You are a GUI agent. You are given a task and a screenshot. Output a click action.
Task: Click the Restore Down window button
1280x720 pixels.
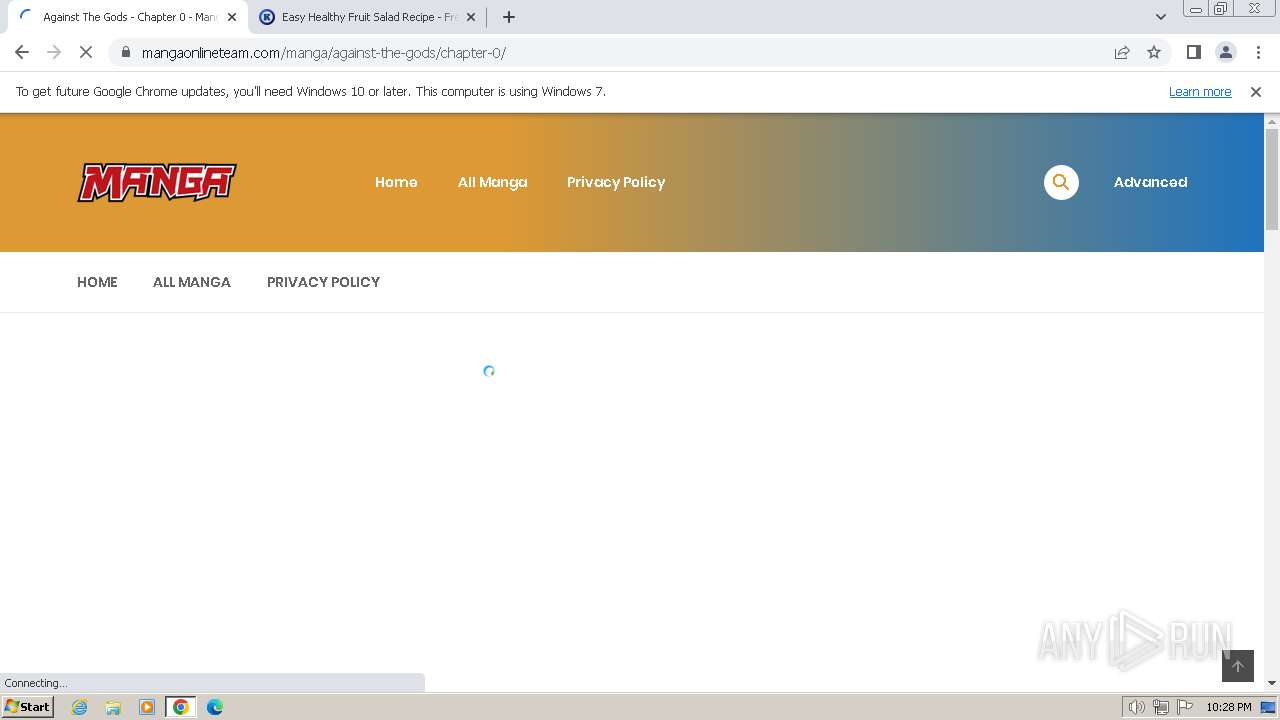(1221, 9)
